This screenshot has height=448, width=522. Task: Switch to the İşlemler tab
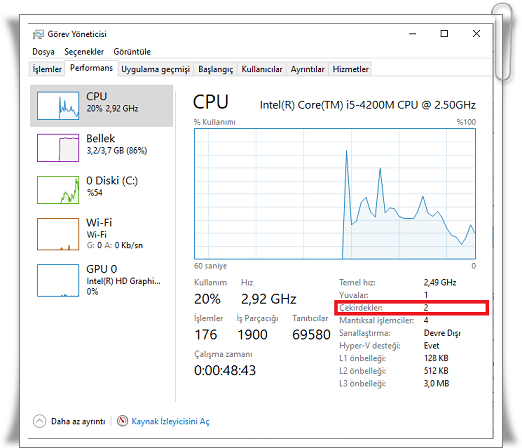[x=47, y=69]
